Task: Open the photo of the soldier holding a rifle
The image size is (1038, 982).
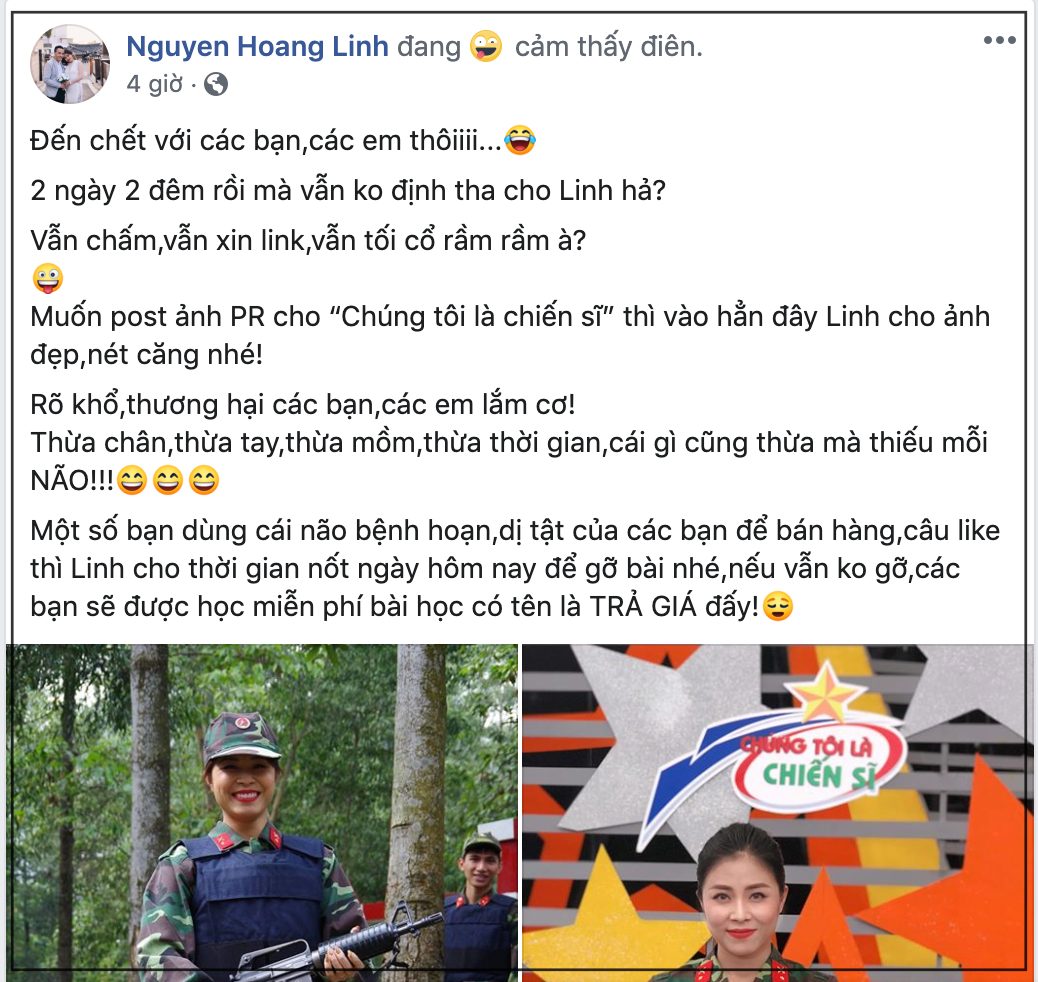Action: tap(262, 812)
